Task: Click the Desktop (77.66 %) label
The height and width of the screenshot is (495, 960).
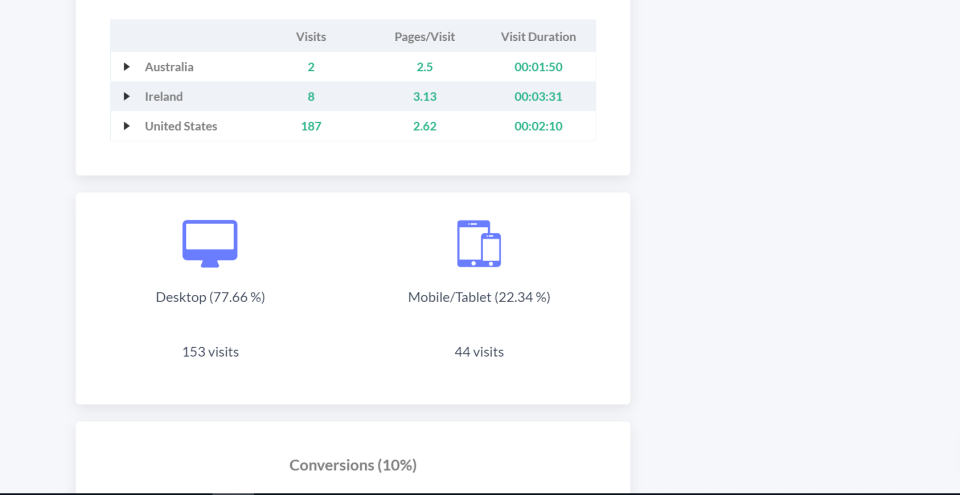Action: point(210,297)
